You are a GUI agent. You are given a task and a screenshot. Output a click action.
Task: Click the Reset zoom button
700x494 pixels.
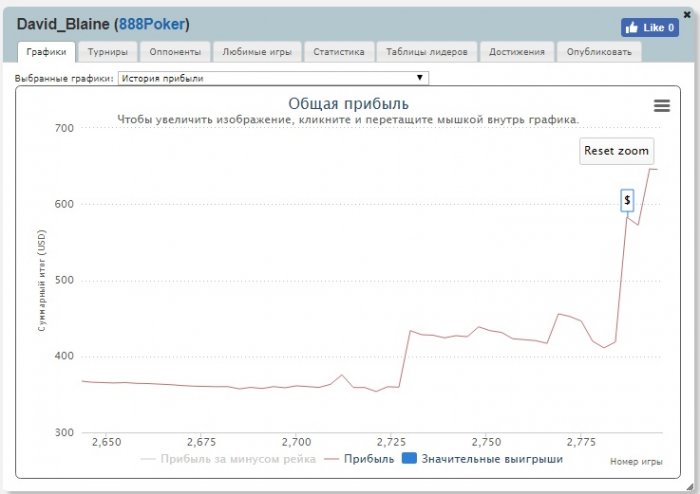tap(617, 151)
